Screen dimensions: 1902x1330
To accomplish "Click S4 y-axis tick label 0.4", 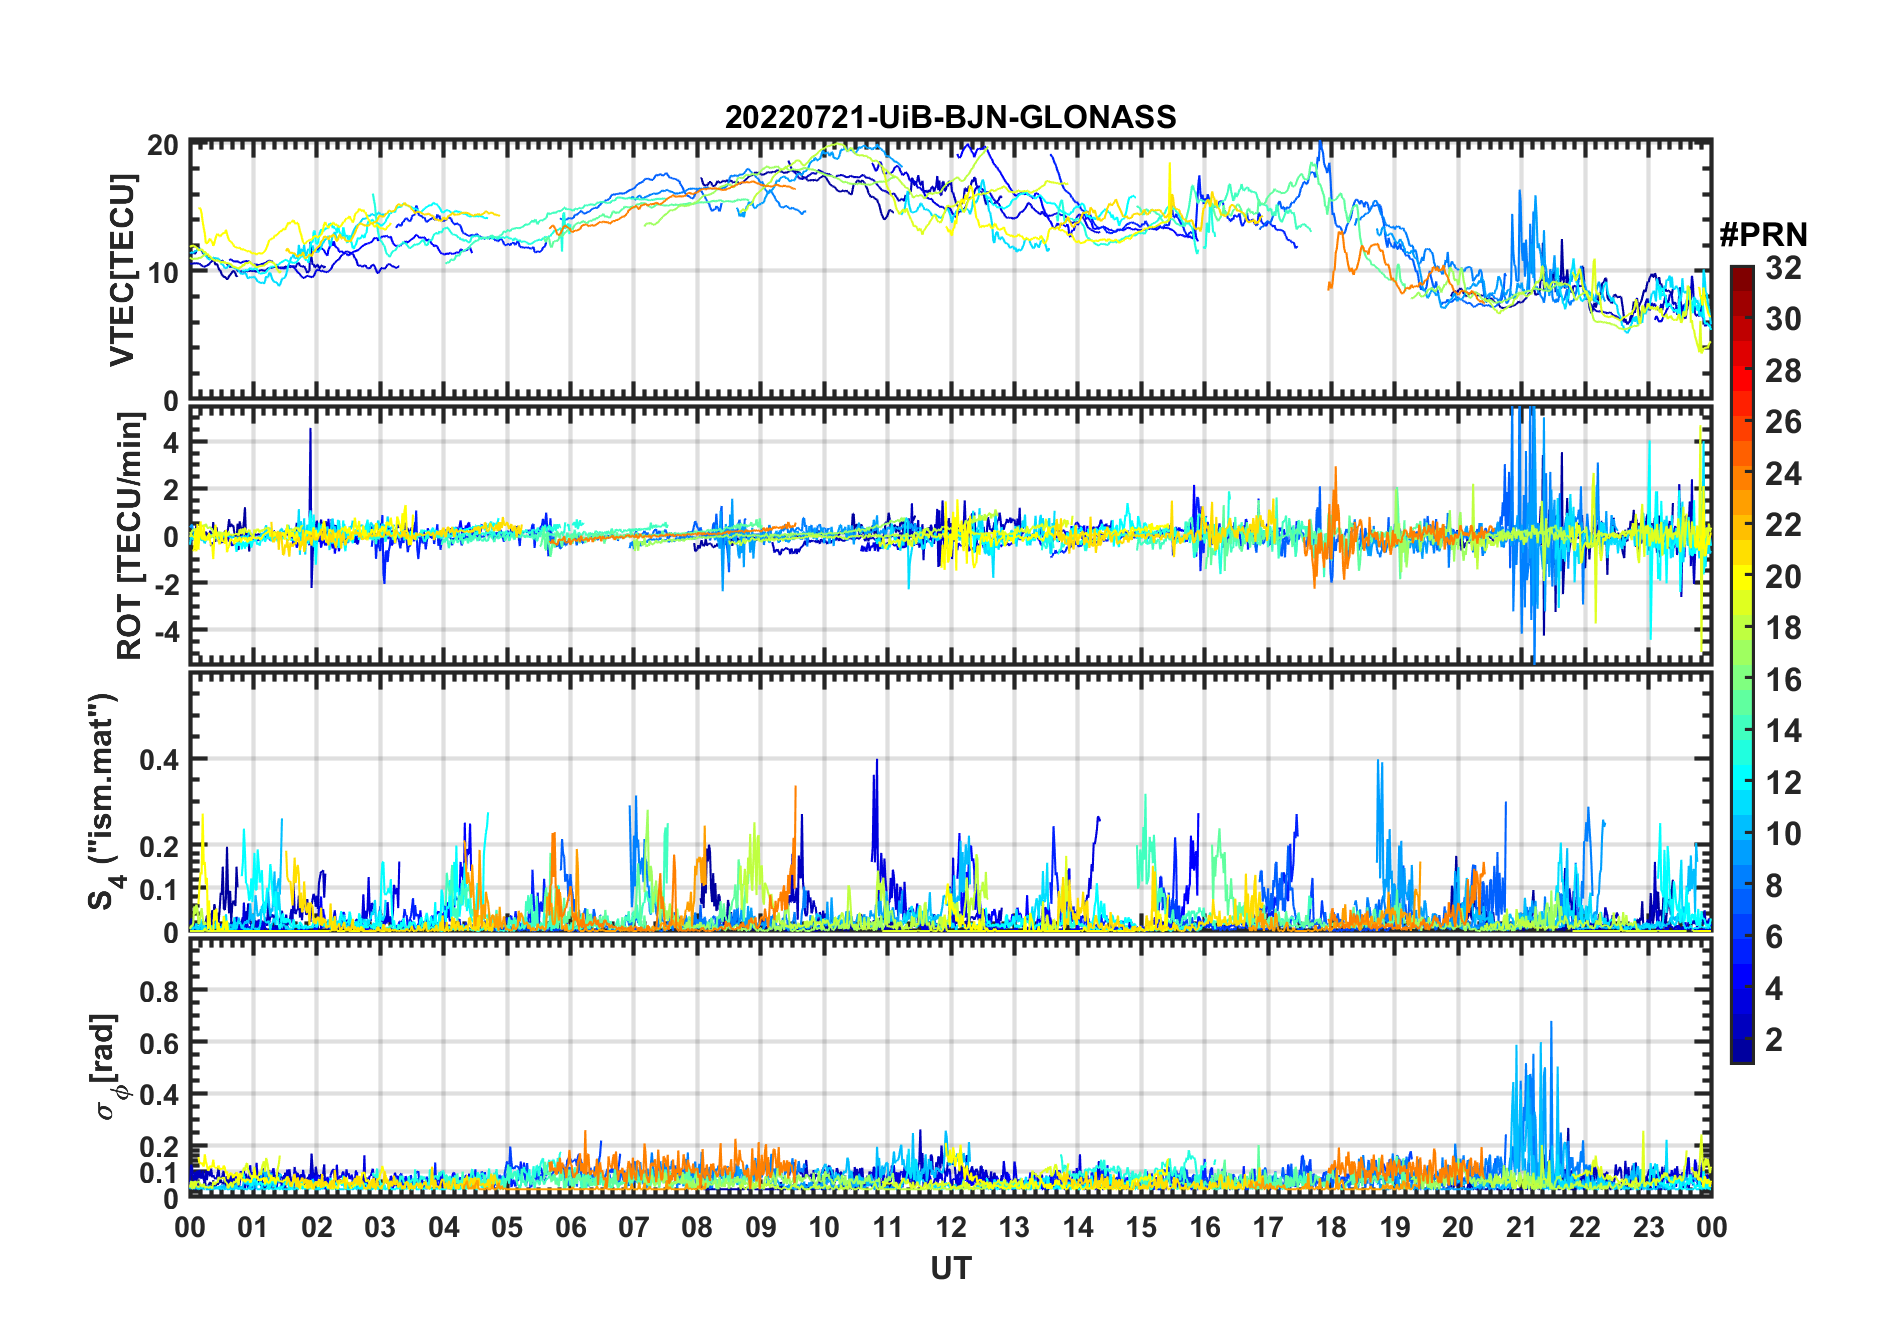I will (x=159, y=760).
